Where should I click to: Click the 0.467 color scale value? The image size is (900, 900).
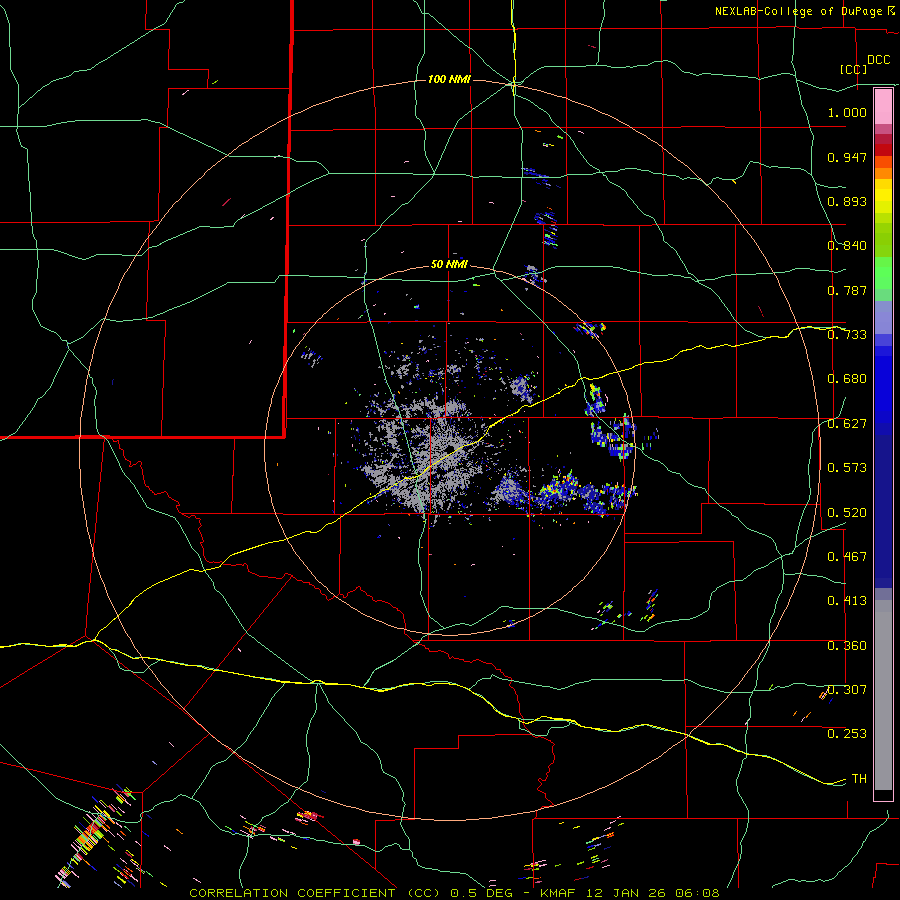pyautogui.click(x=847, y=557)
